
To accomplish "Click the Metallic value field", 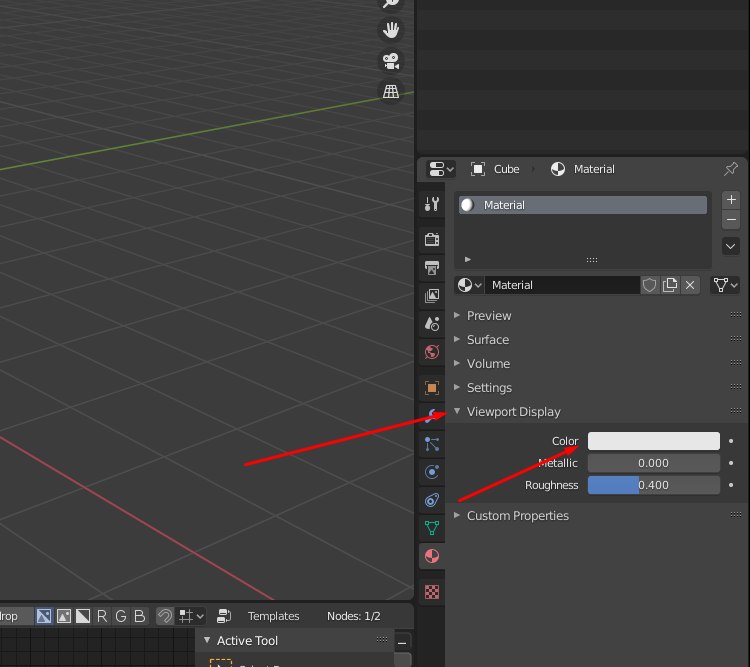I will (x=653, y=463).
